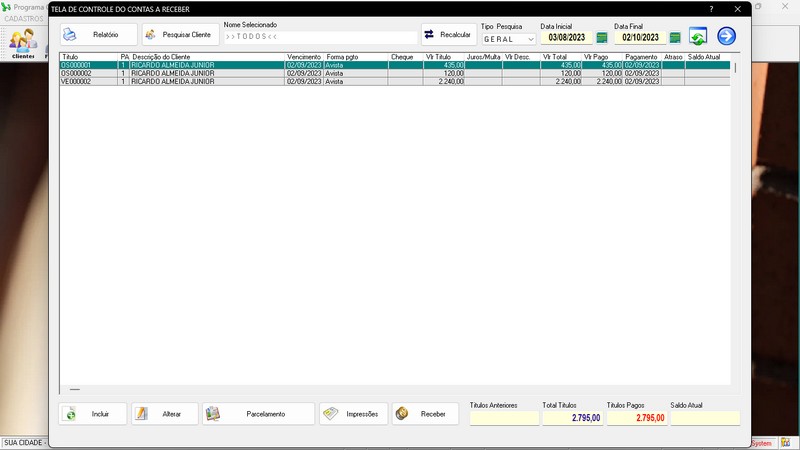Click the Clientes icon in main window
Image resolution: width=800 pixels, height=450 pixels.
[23, 44]
